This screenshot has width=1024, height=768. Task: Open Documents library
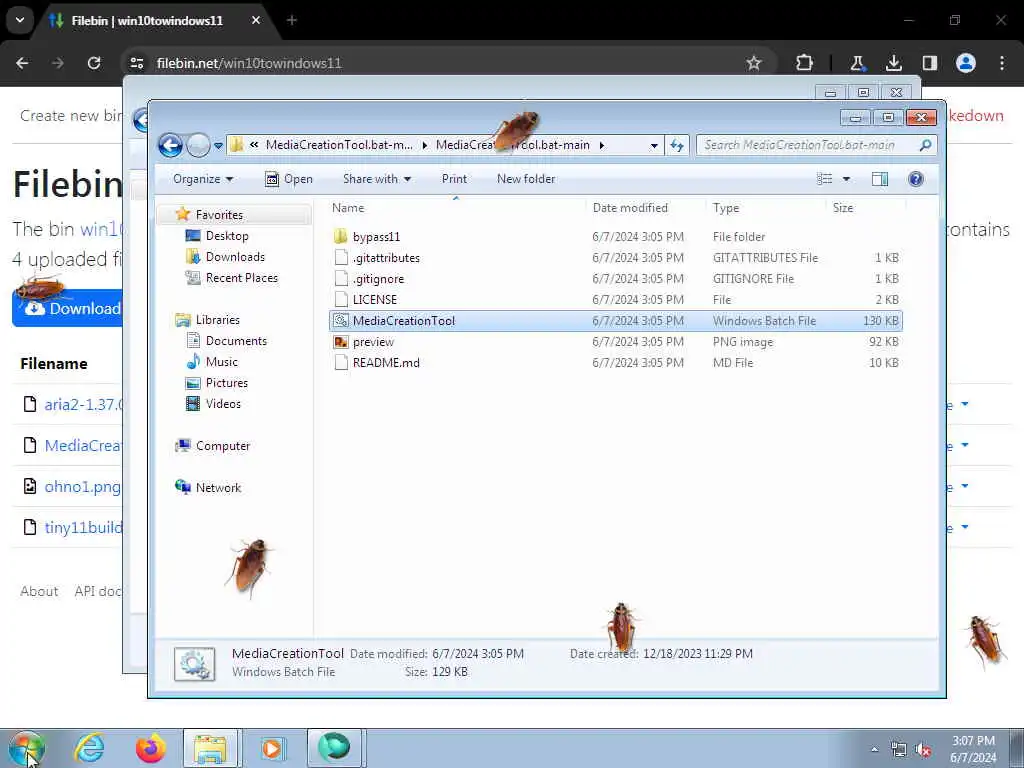(x=236, y=340)
